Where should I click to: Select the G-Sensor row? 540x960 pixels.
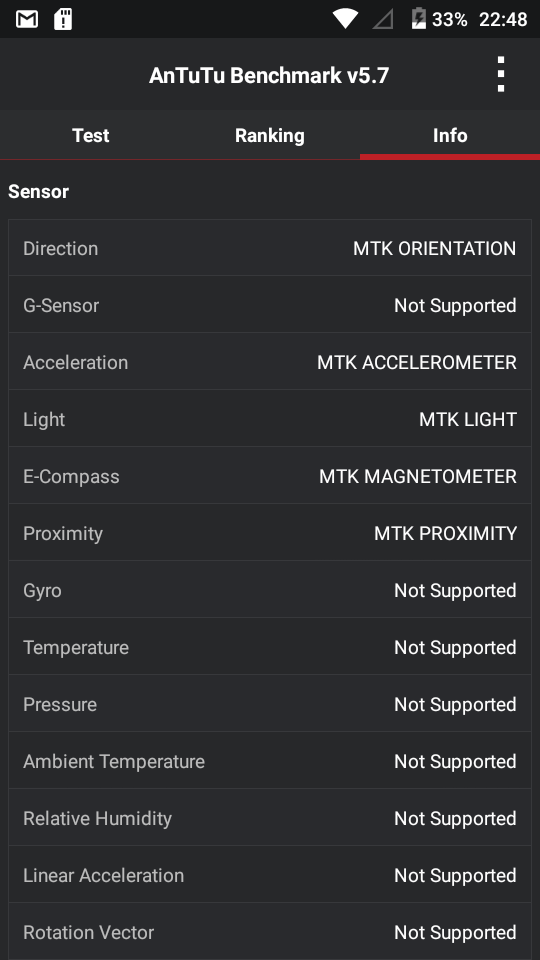coord(270,305)
